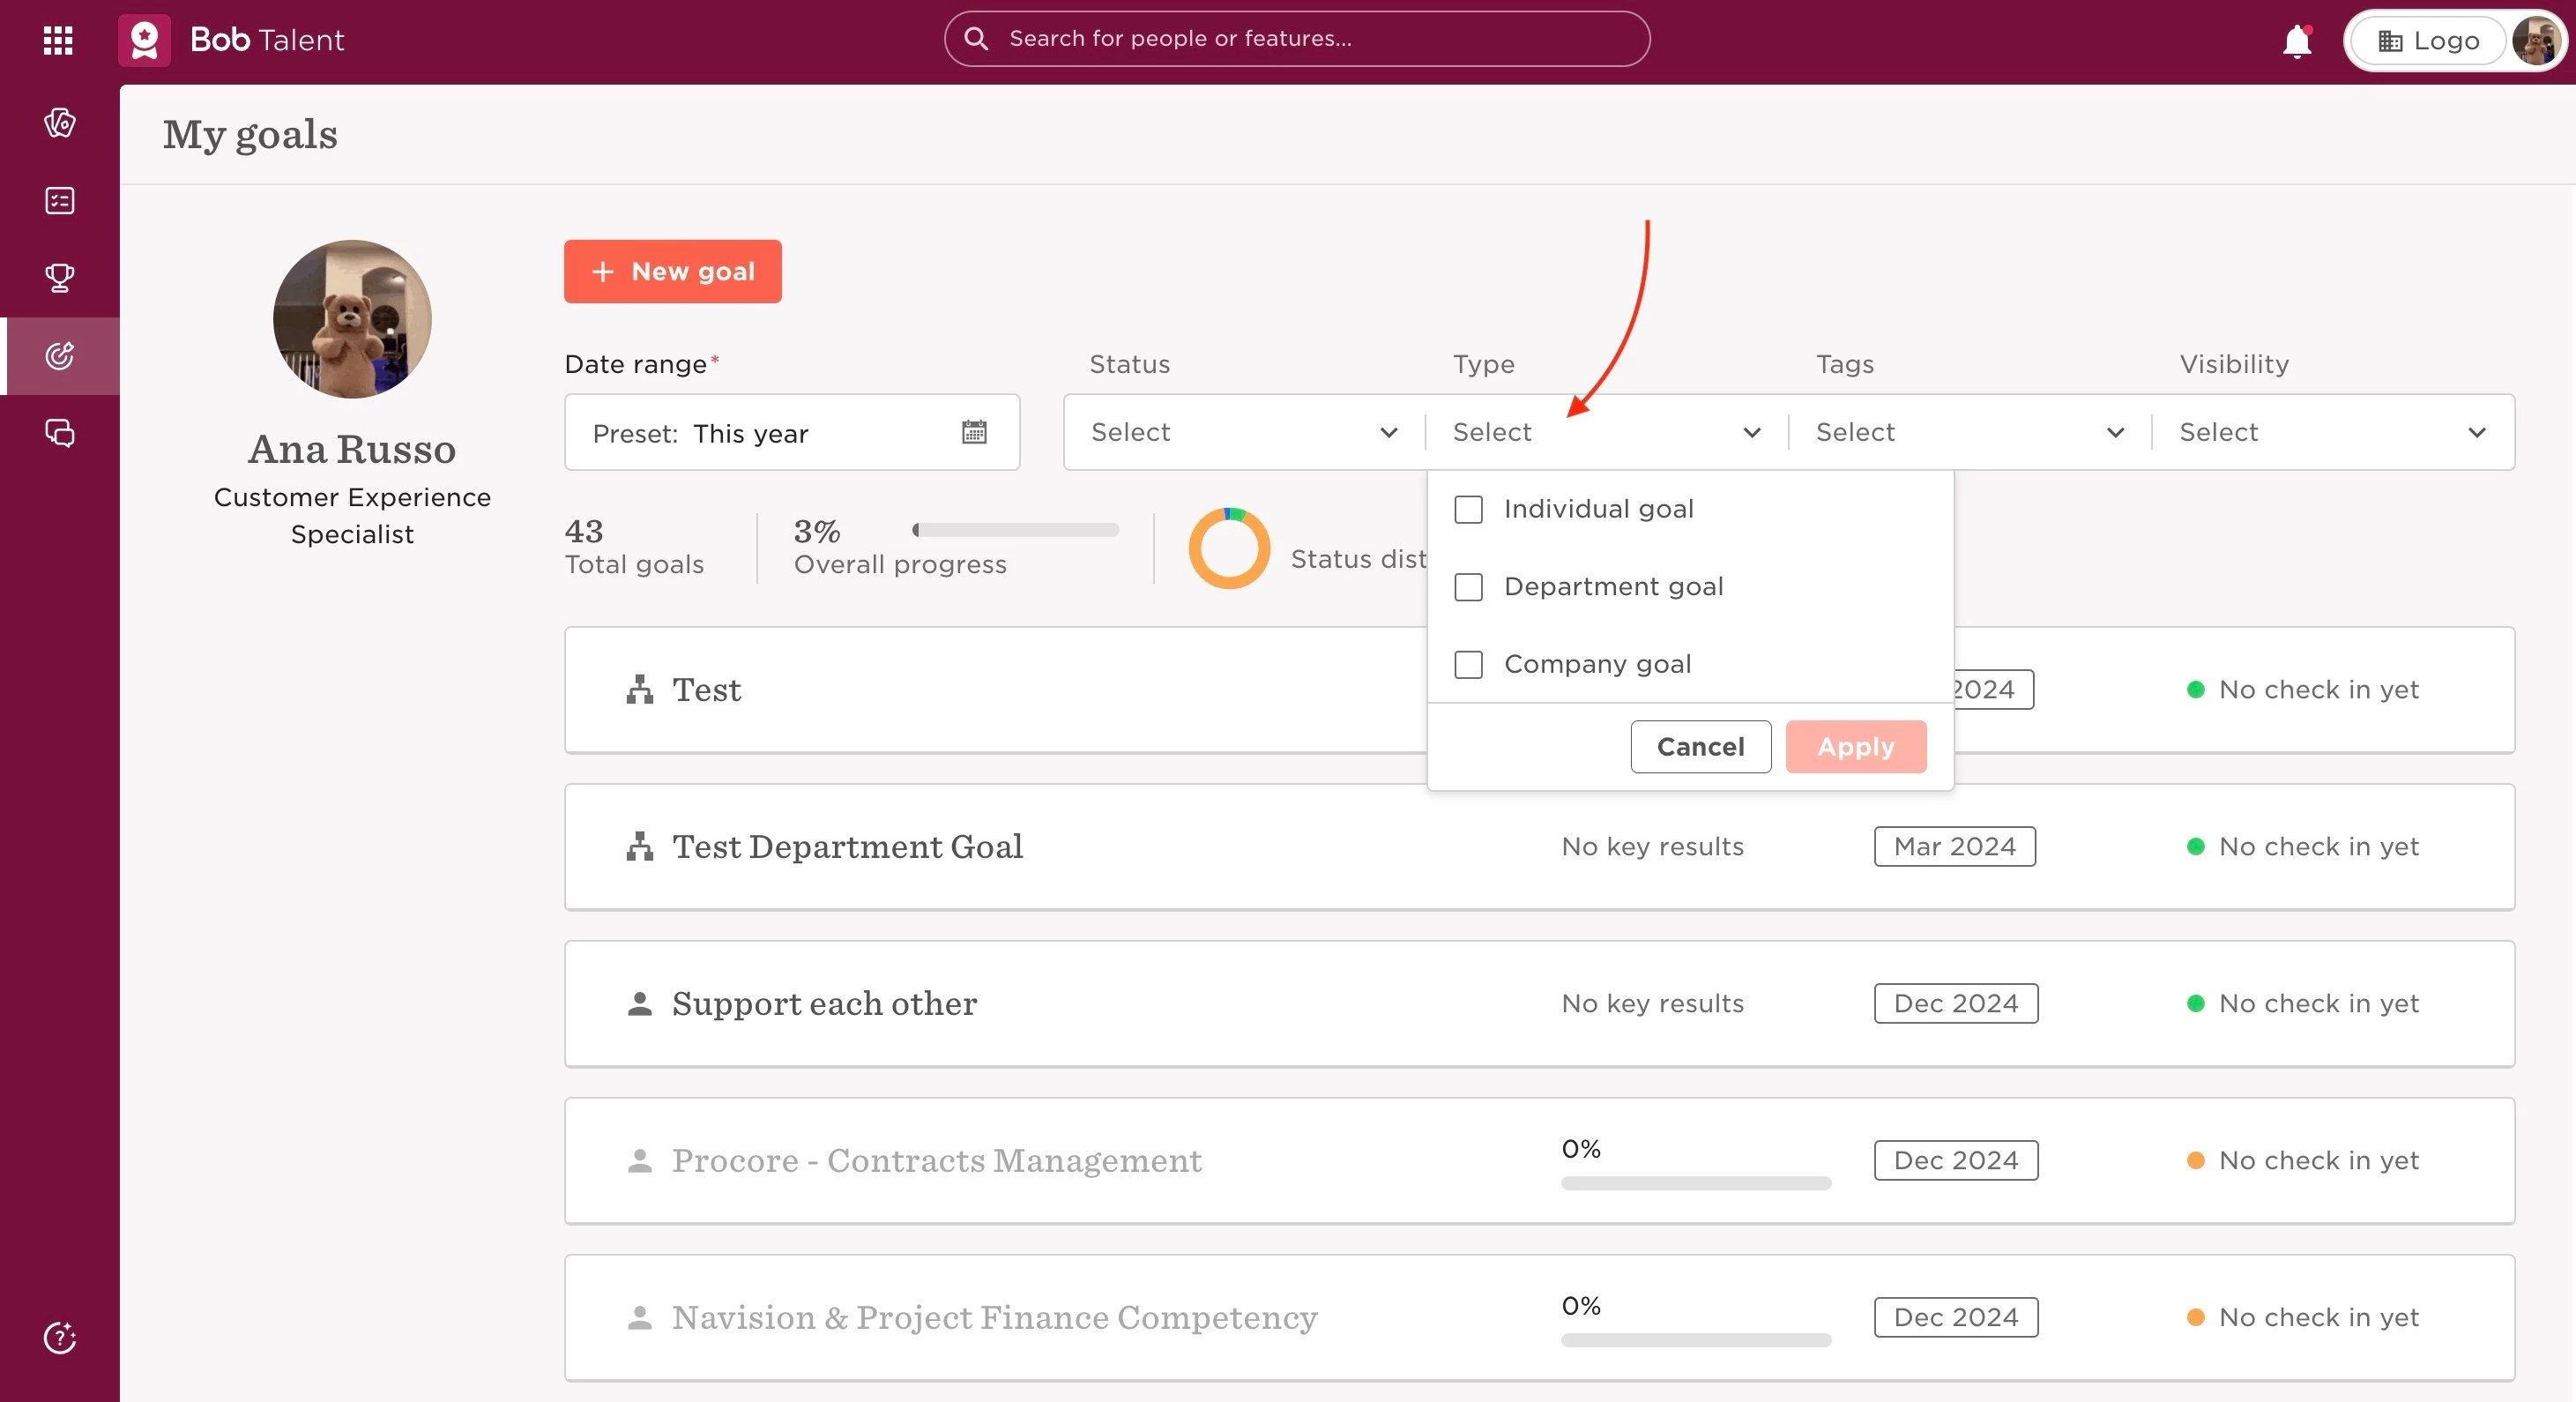Open the Test Department Goal title

point(847,847)
